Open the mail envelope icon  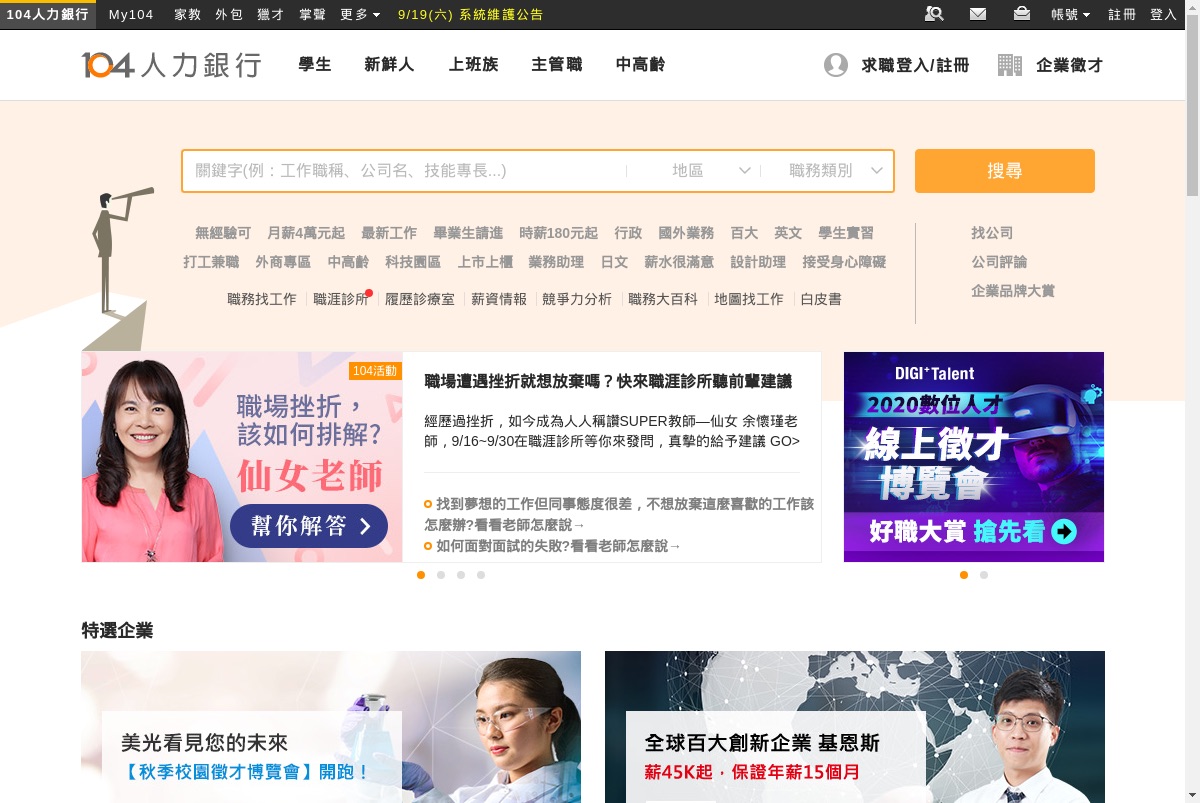pyautogui.click(x=978, y=14)
